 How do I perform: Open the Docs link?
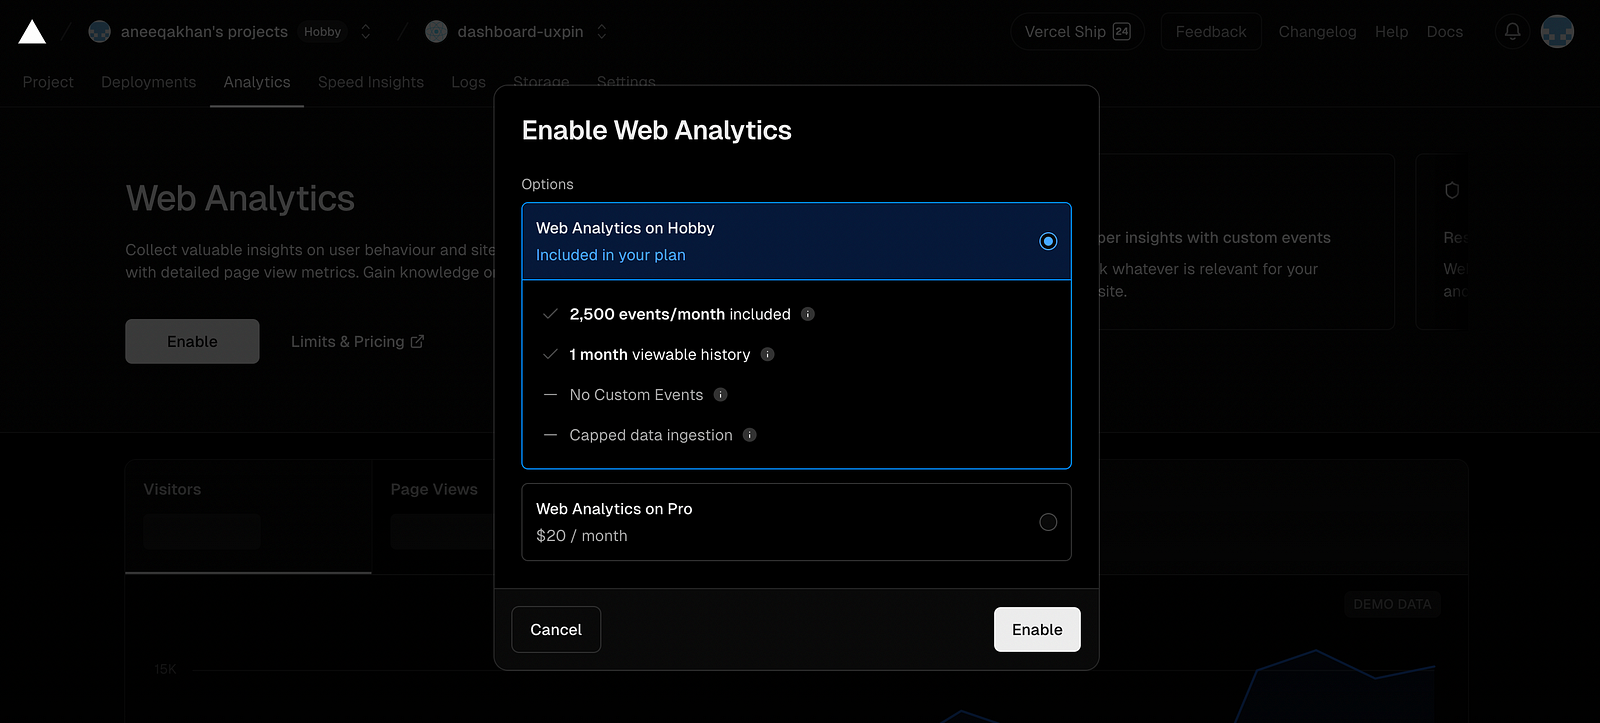(x=1444, y=32)
